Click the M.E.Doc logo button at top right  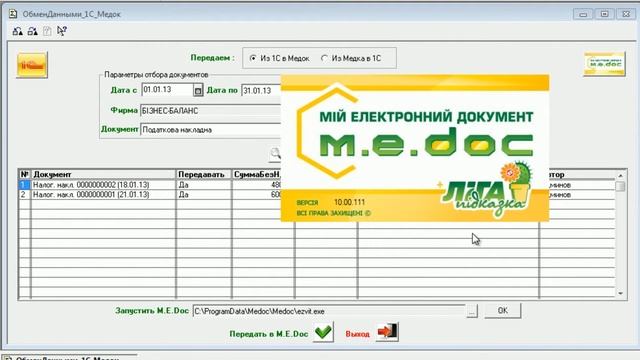coord(604,64)
